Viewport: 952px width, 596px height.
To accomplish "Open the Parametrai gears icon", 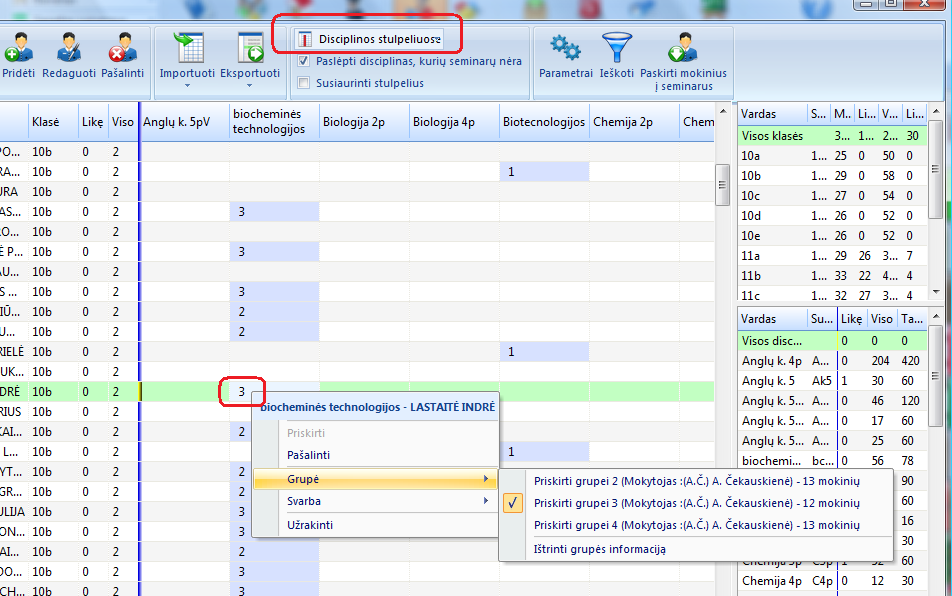I will [565, 48].
